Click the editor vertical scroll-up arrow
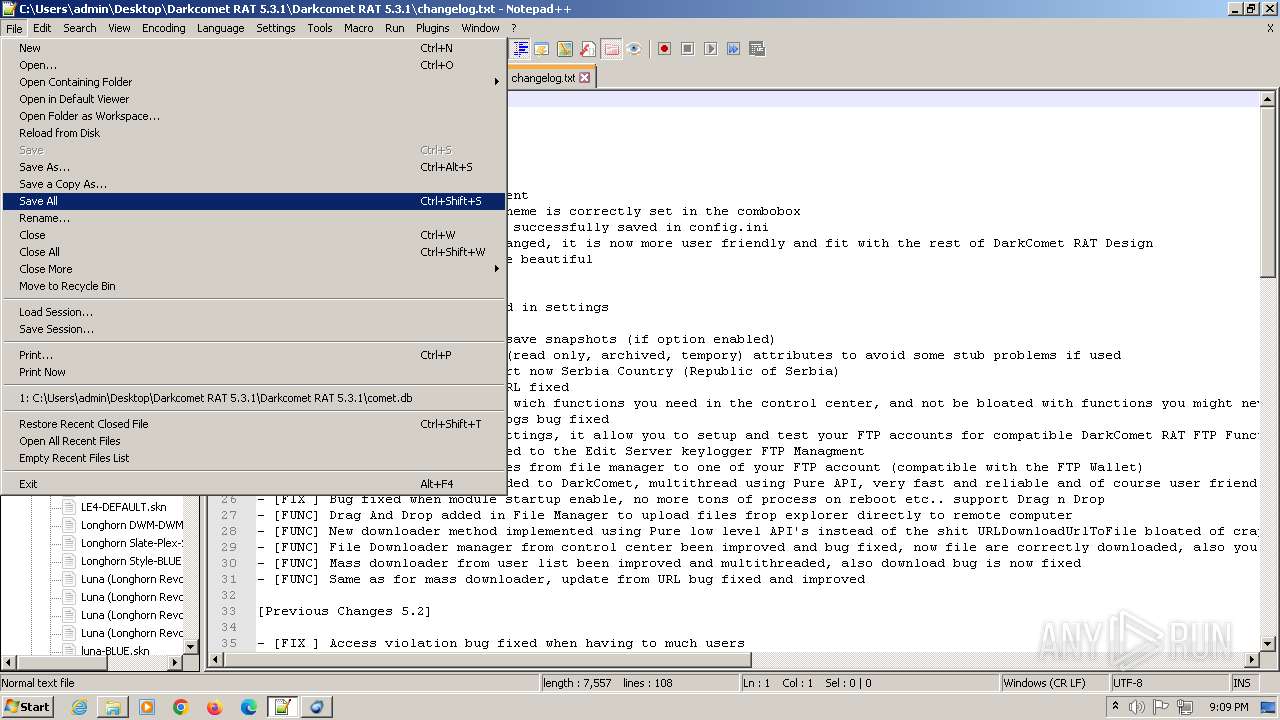 pyautogui.click(x=1267, y=99)
